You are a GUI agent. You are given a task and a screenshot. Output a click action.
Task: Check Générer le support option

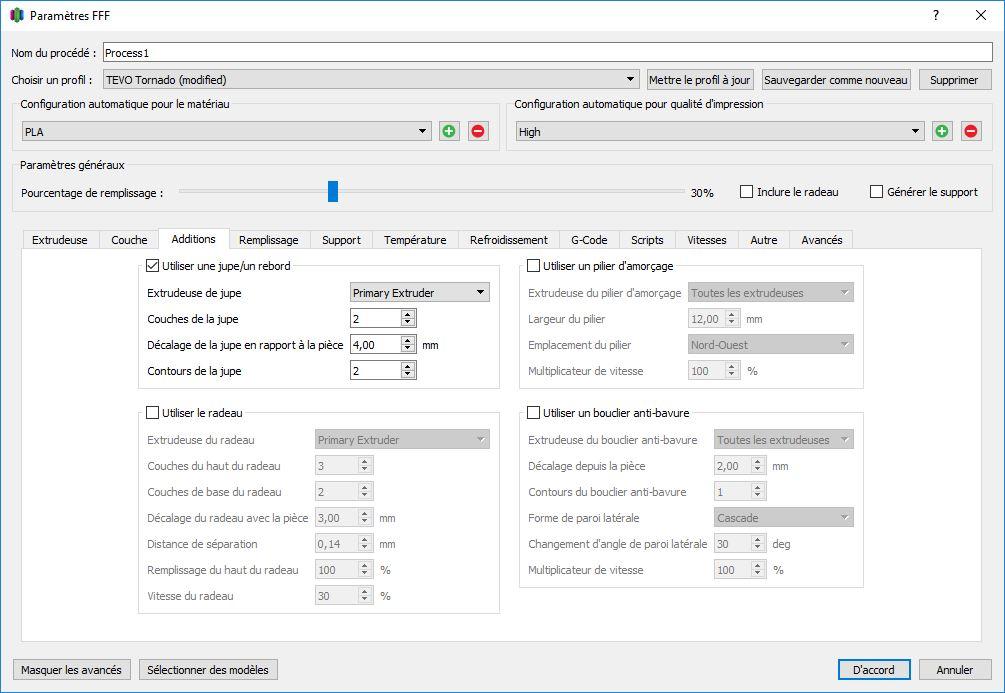pyautogui.click(x=876, y=192)
